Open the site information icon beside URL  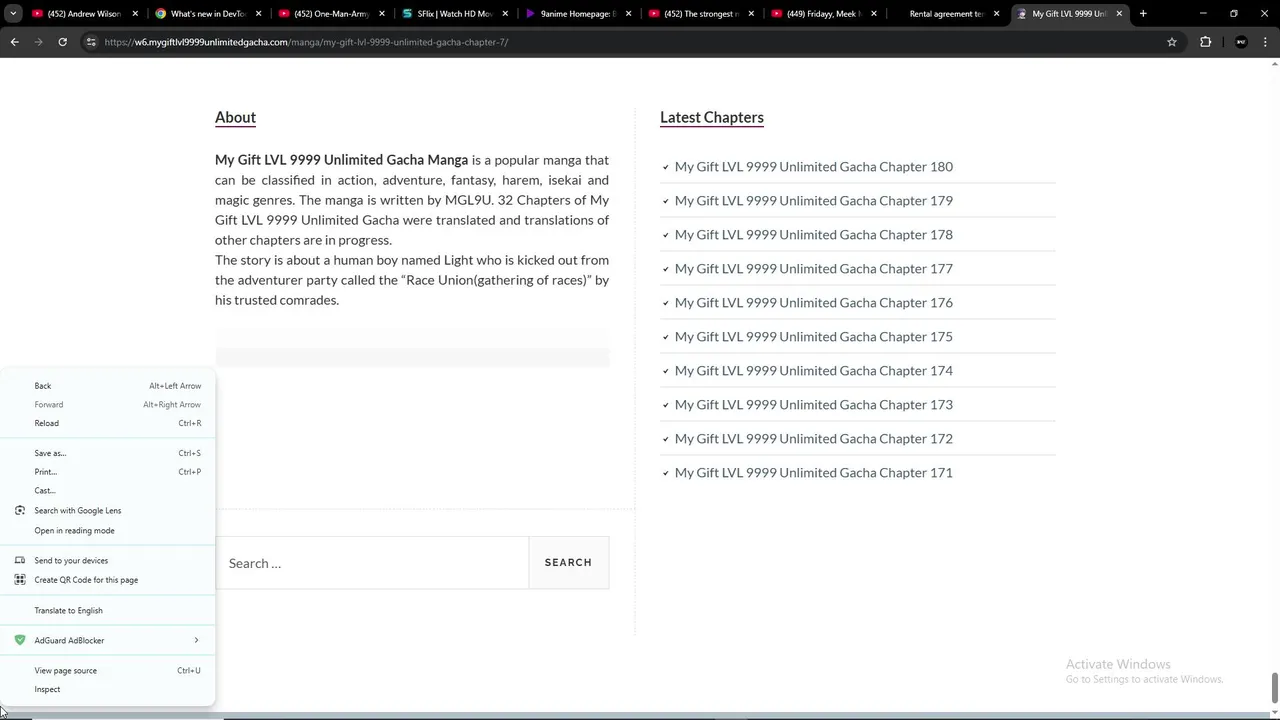pos(91,42)
